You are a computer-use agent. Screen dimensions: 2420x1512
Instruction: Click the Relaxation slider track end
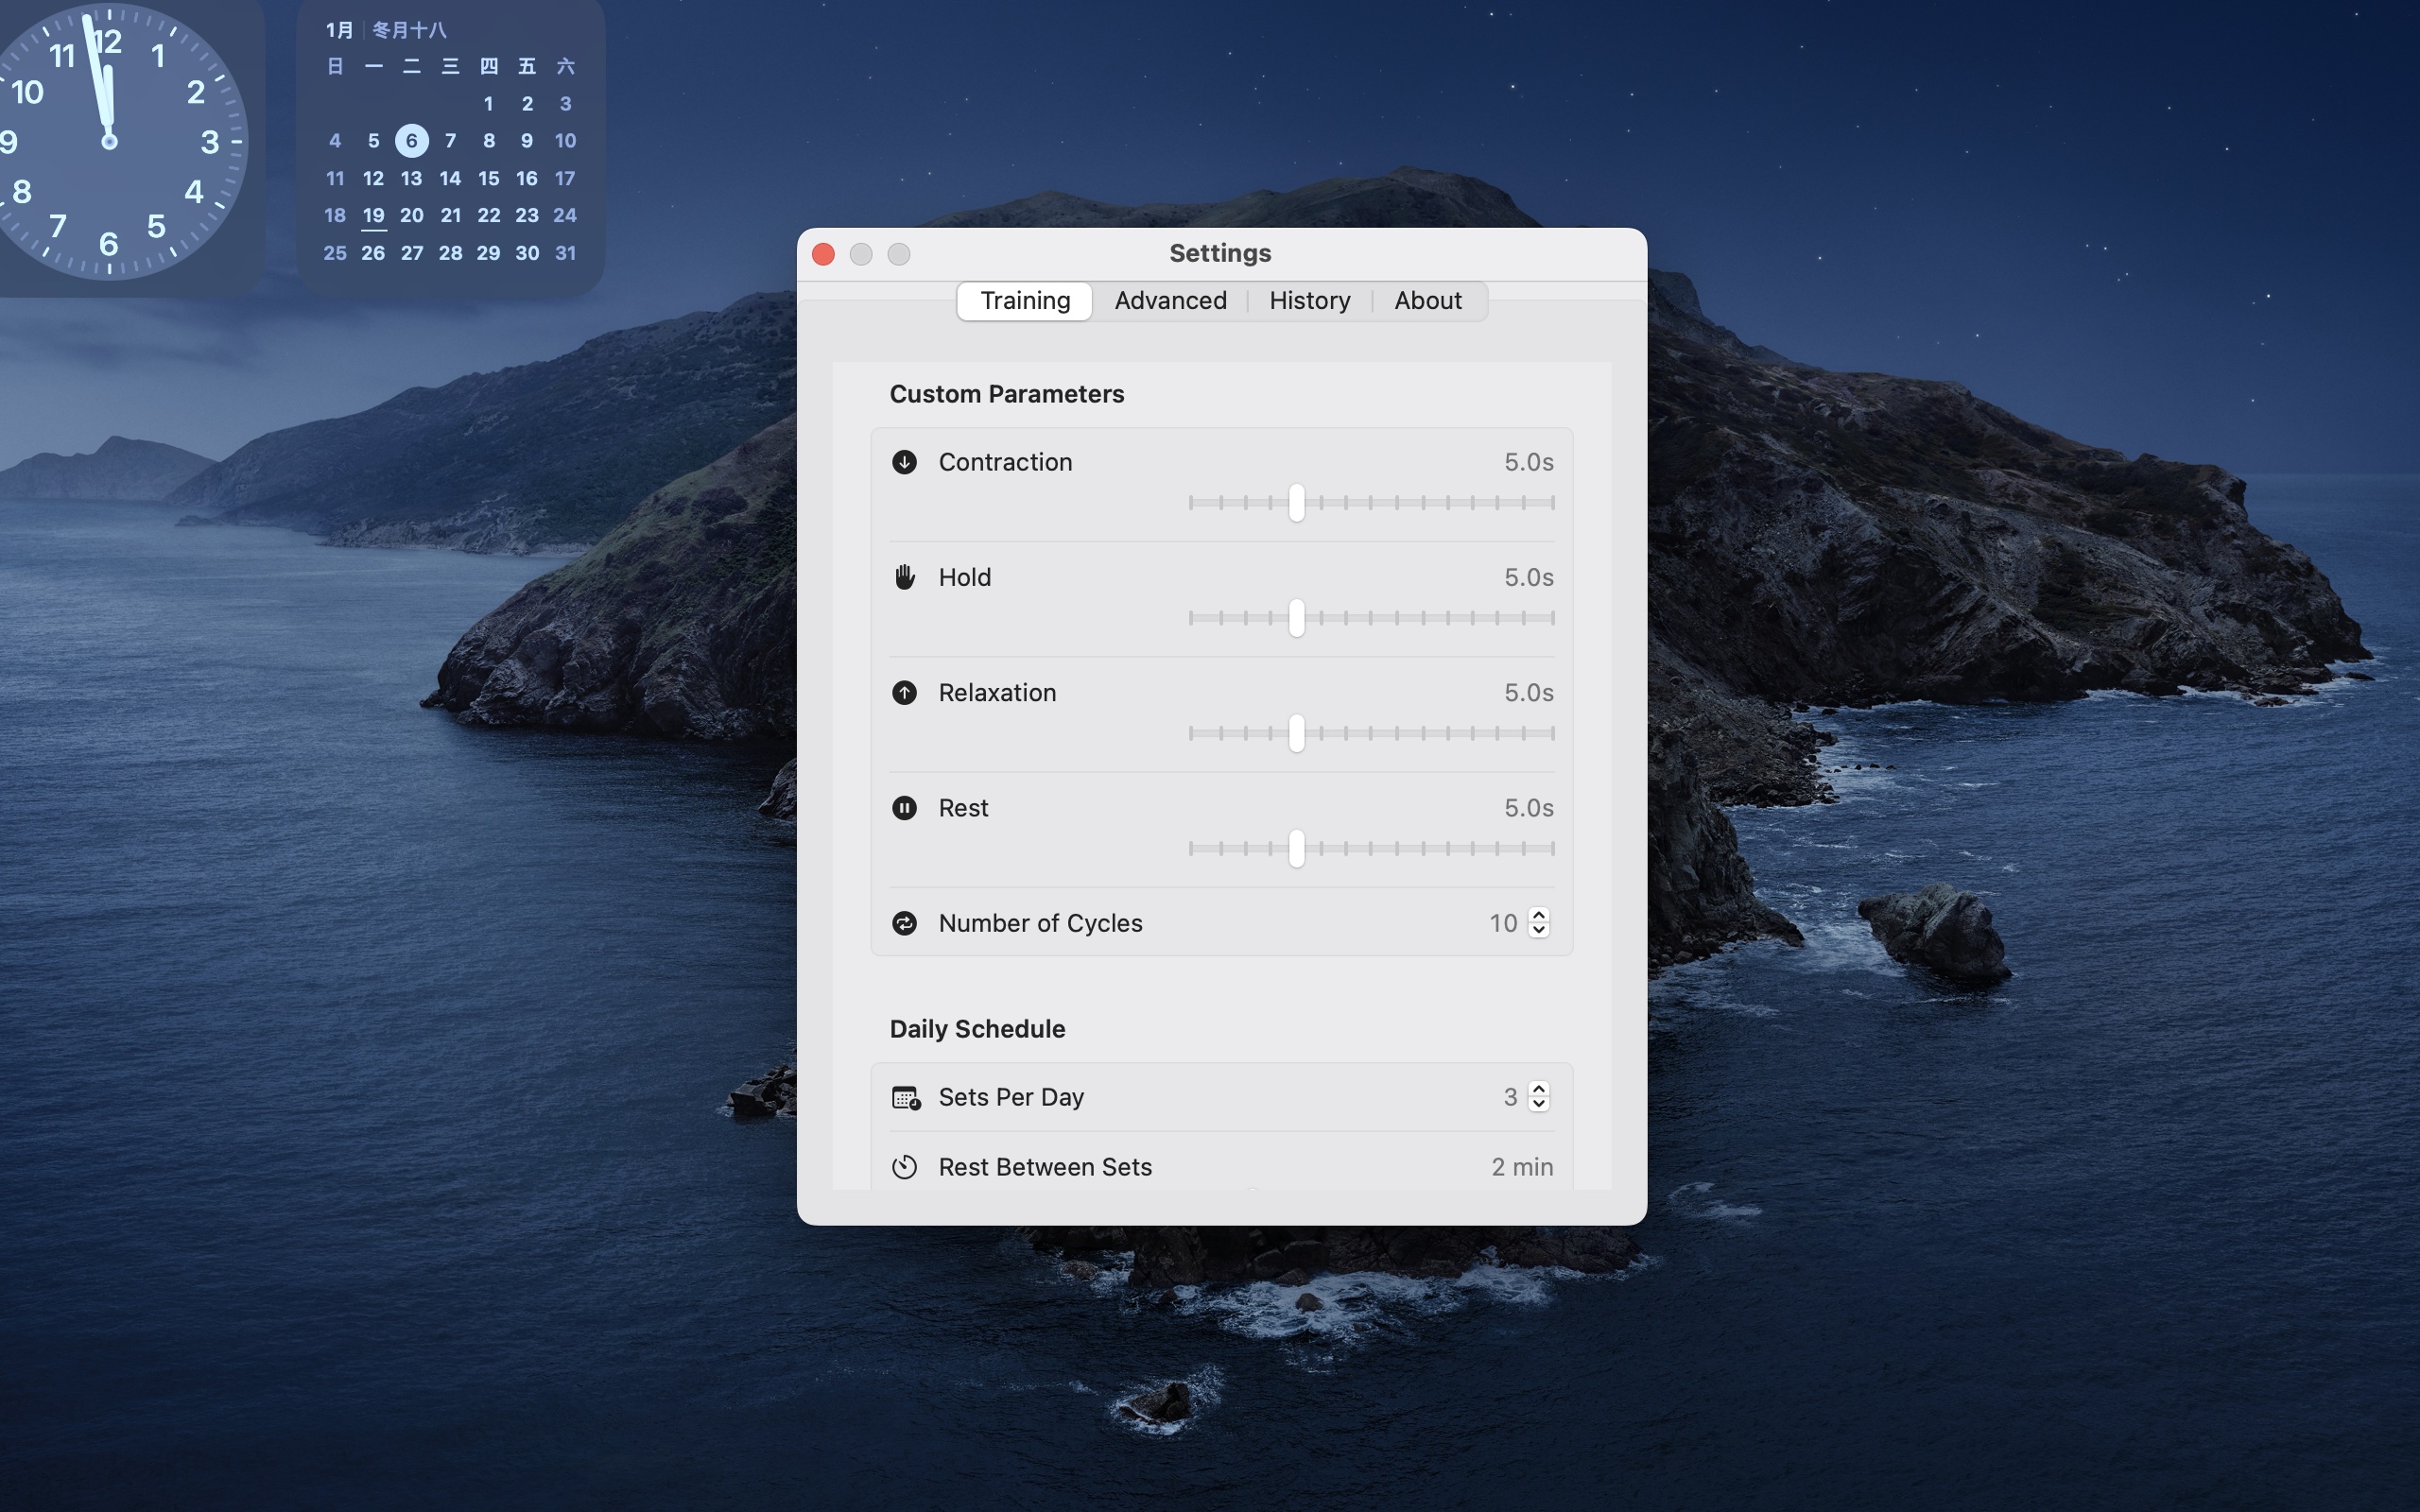click(x=1551, y=734)
